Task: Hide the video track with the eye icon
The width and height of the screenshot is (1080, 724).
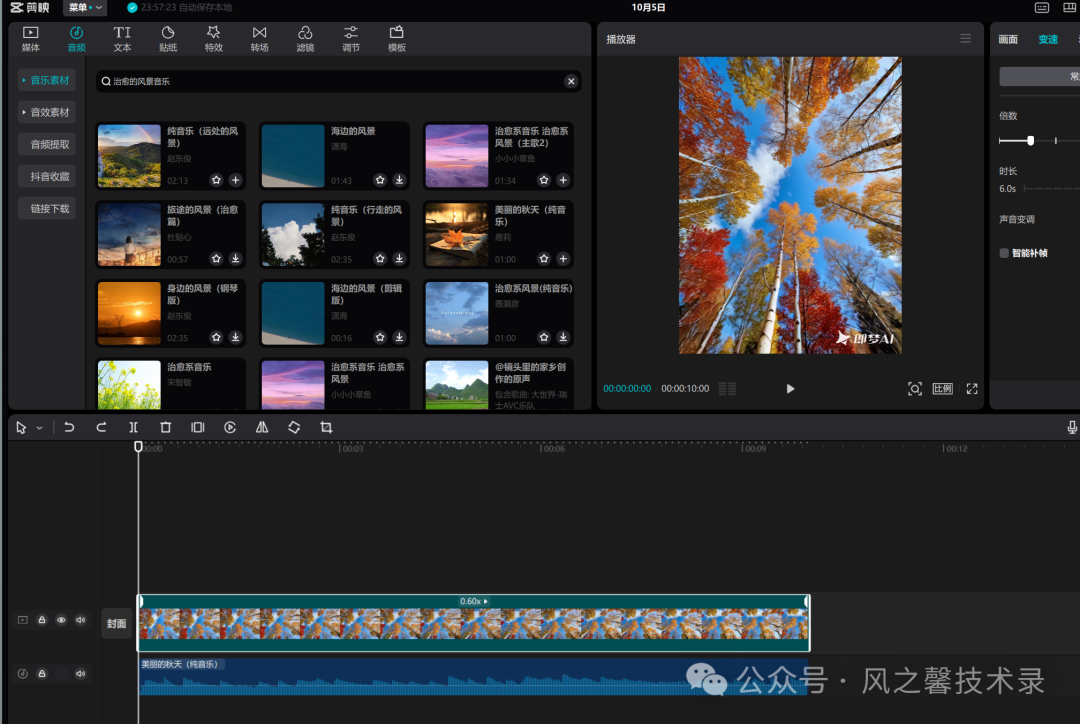Action: tap(61, 620)
